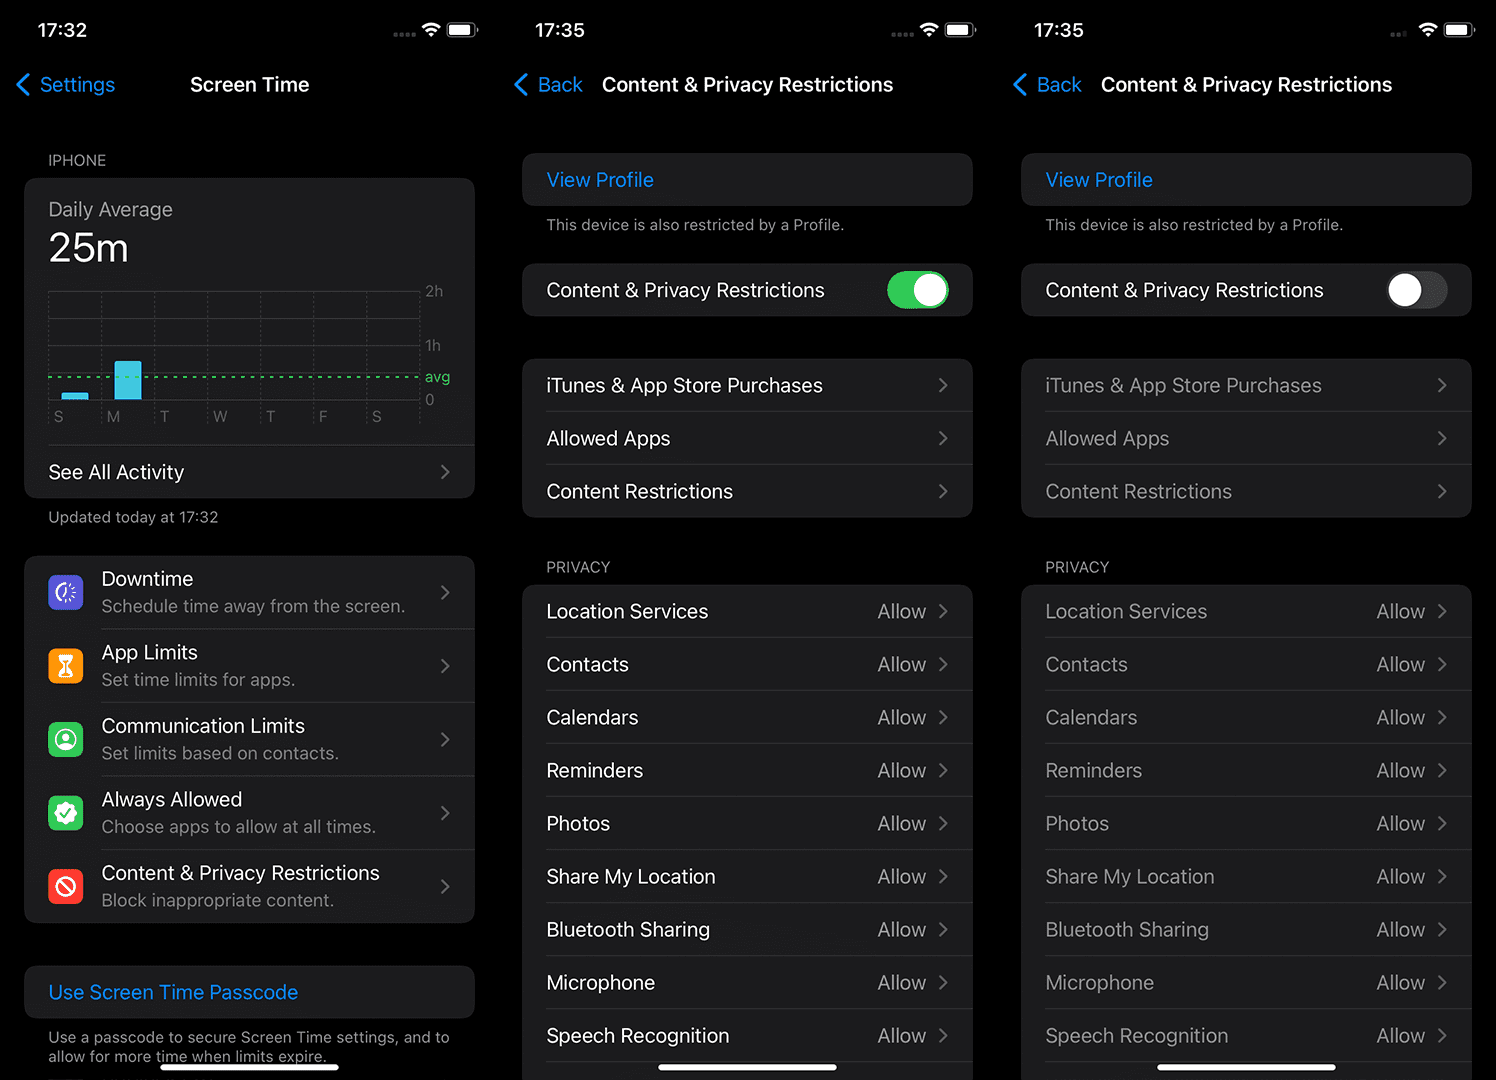
Task: Tap the Content & Privacy Restrictions row in Screen Time
Action: [249, 886]
